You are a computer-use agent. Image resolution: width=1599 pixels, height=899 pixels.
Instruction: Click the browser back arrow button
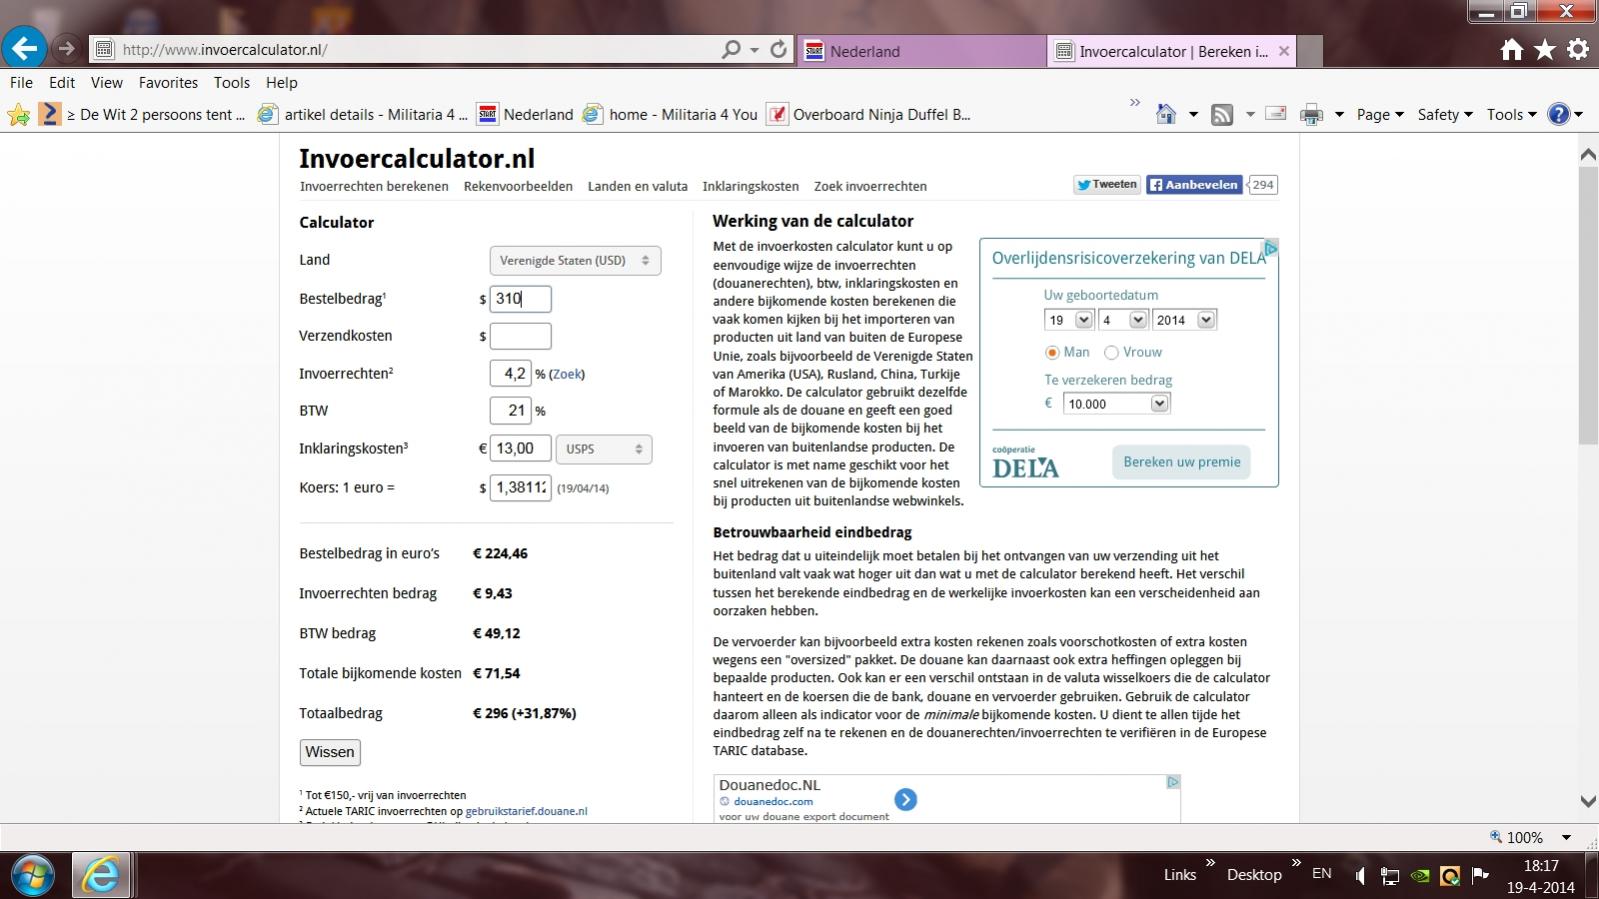(x=24, y=48)
